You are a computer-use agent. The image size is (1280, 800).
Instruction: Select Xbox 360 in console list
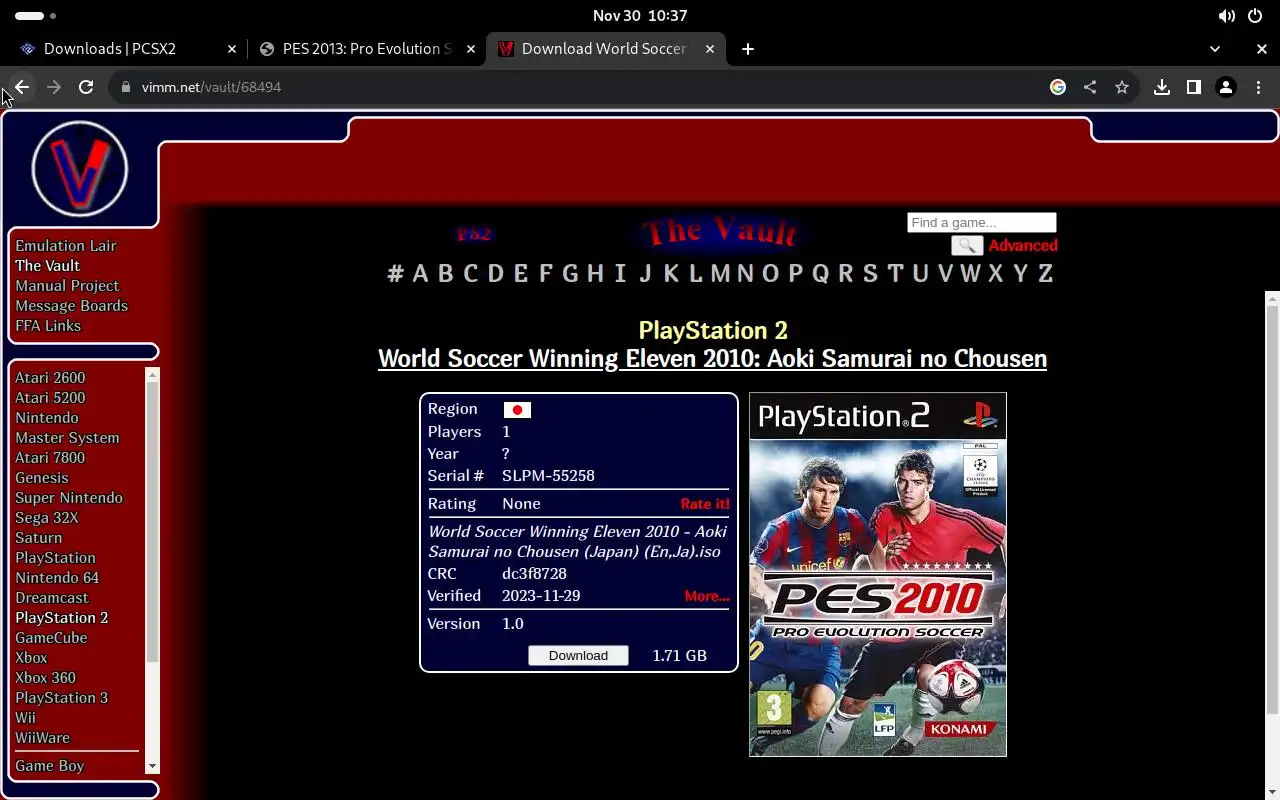pyautogui.click(x=45, y=678)
